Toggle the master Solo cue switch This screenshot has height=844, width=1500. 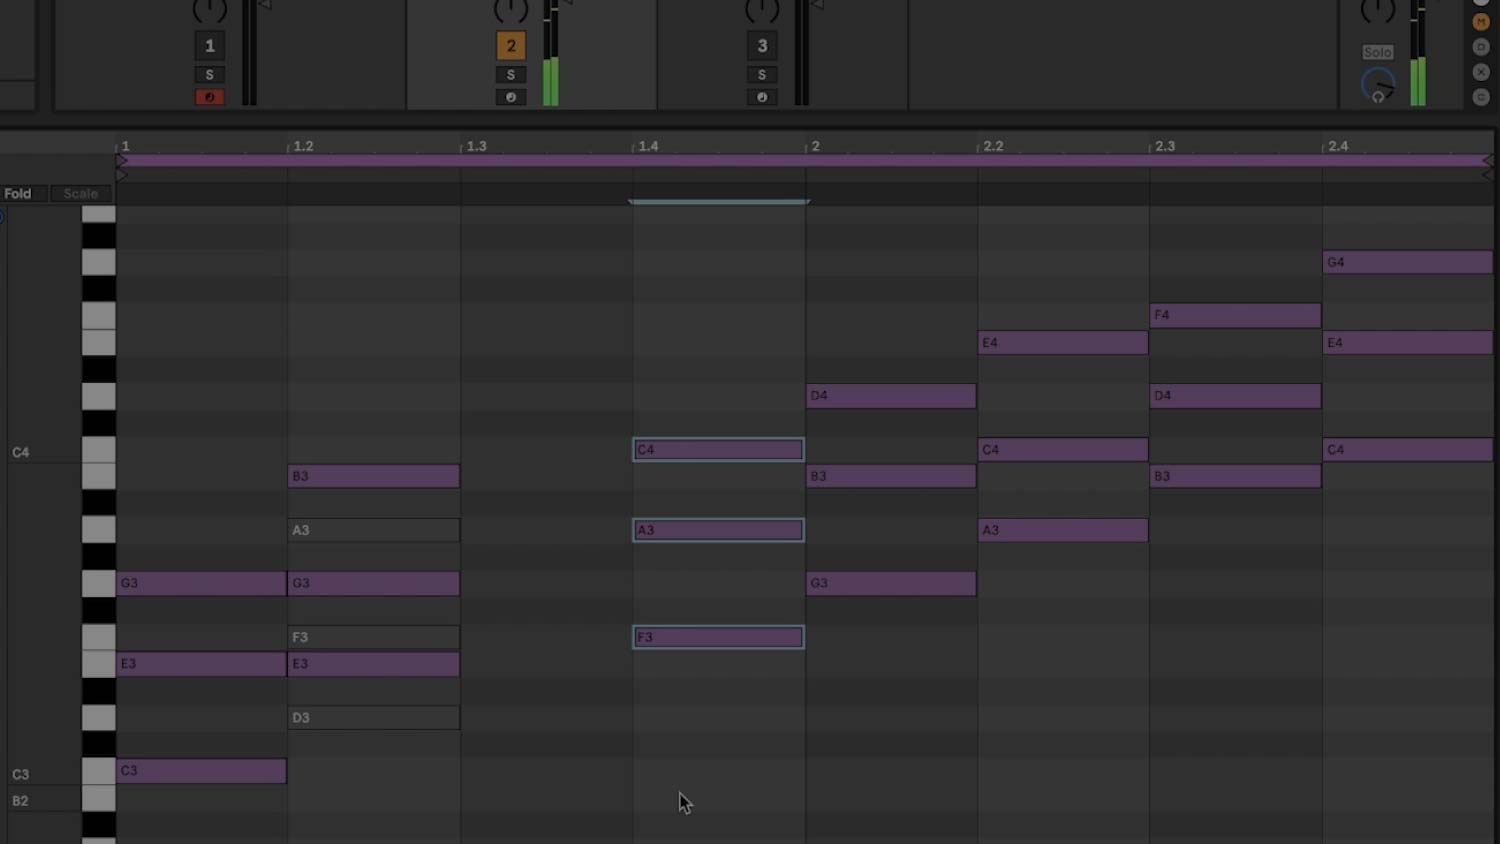pos(1377,52)
